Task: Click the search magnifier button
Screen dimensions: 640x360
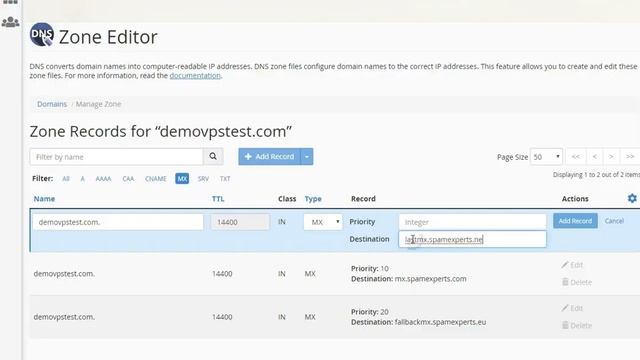Action: pyautogui.click(x=213, y=157)
